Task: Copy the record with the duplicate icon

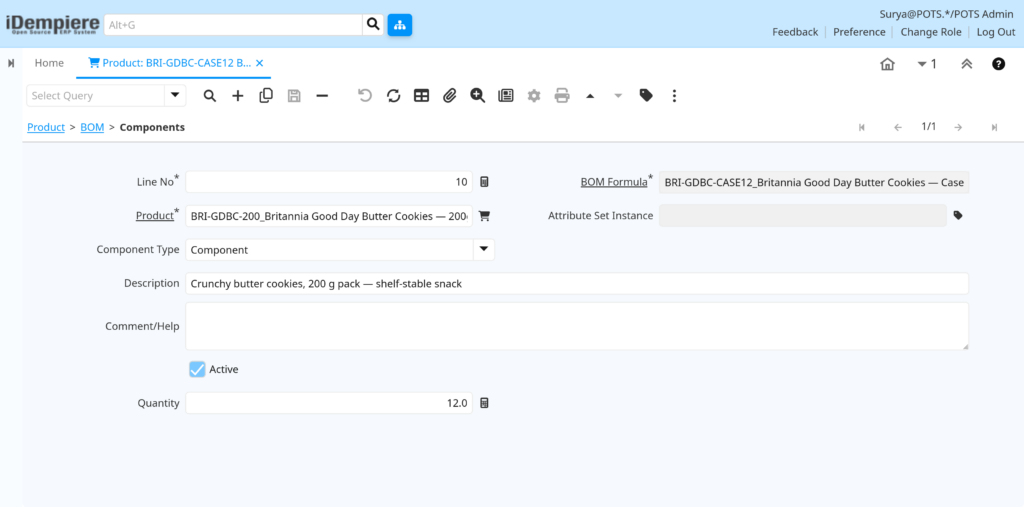Action: pos(266,96)
